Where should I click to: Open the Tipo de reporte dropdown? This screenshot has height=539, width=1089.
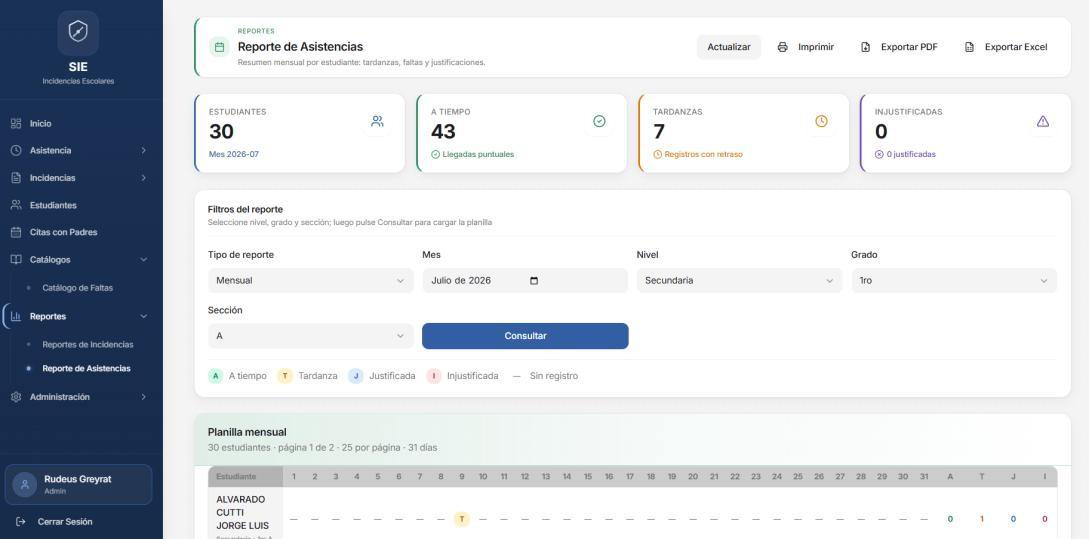click(310, 281)
